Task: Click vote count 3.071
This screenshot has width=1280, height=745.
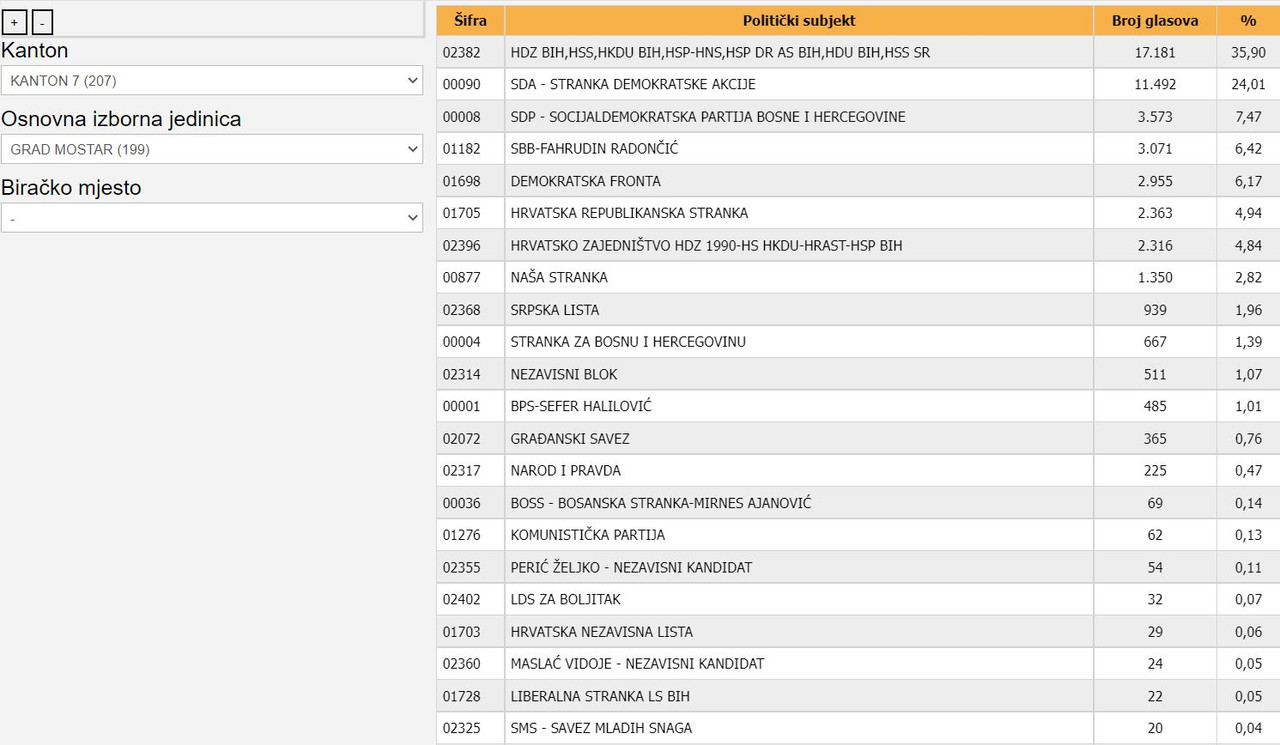Action: click(x=1155, y=149)
